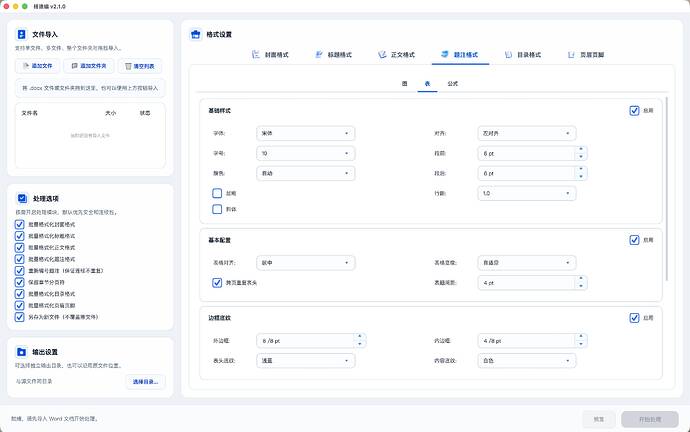Switch to the 表 sub-tab

coord(427,84)
